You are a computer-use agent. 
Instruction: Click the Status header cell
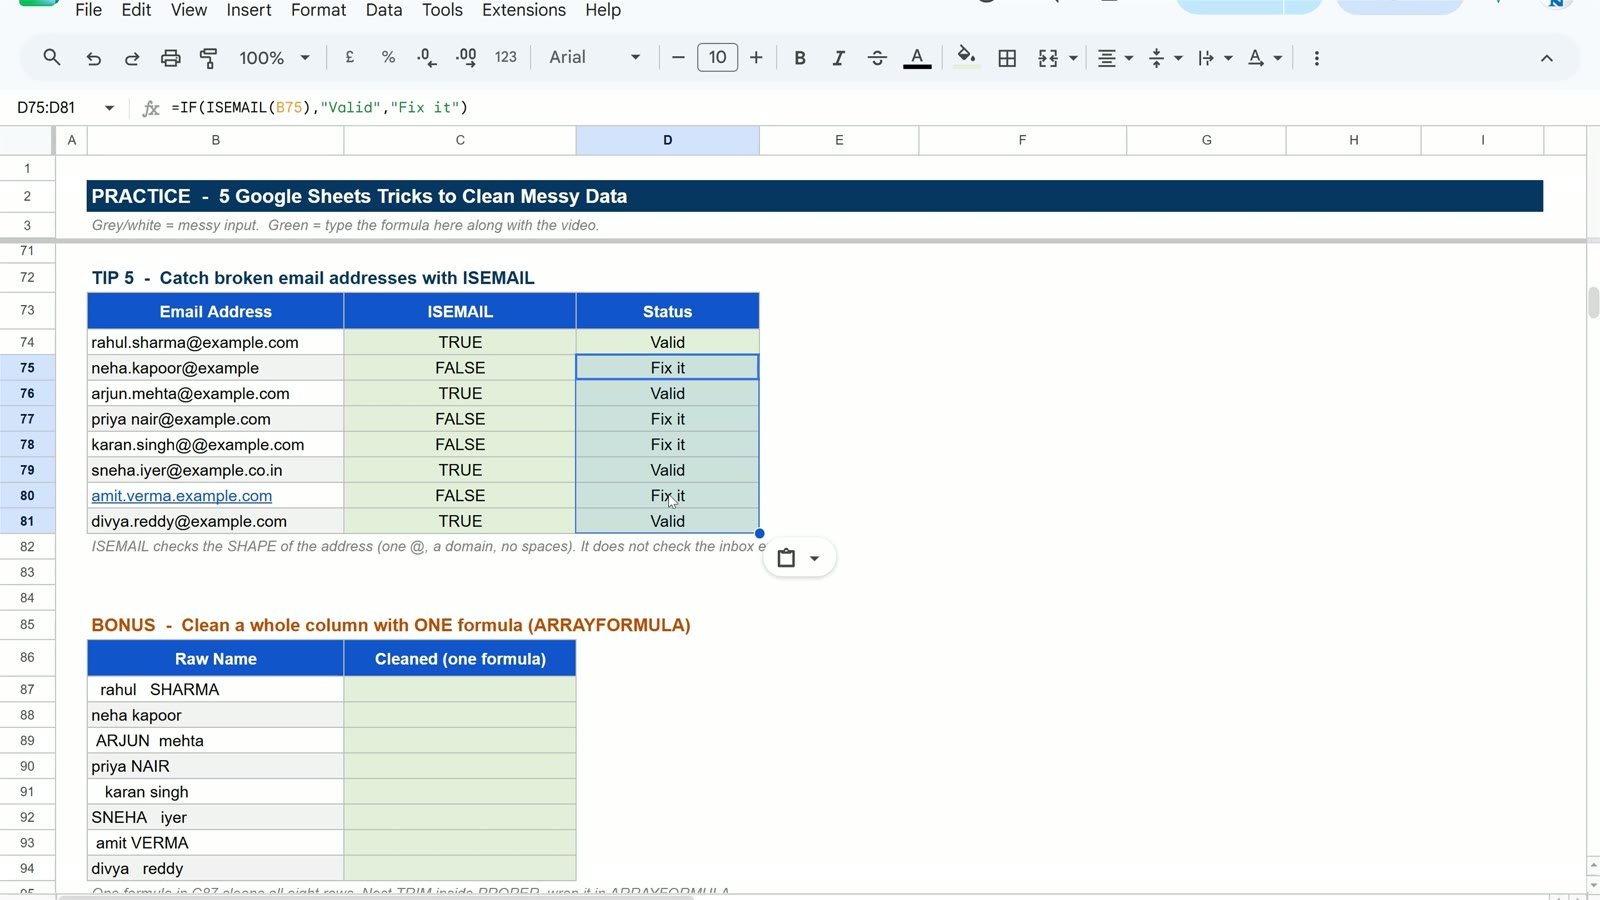[x=667, y=312]
